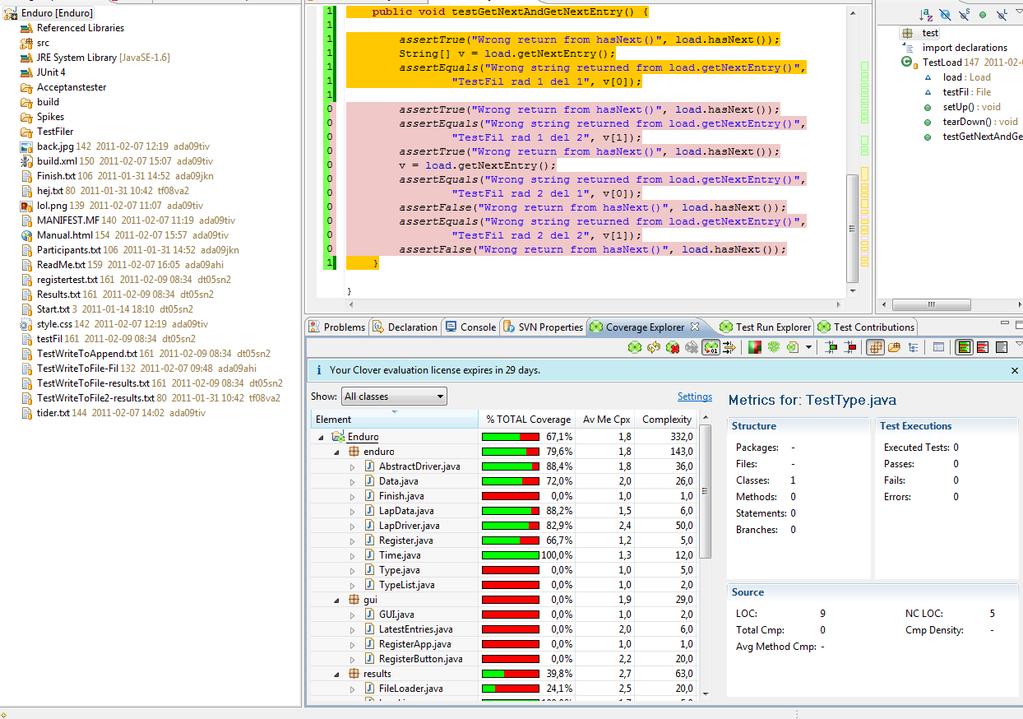Collapse the results package node

point(337,674)
